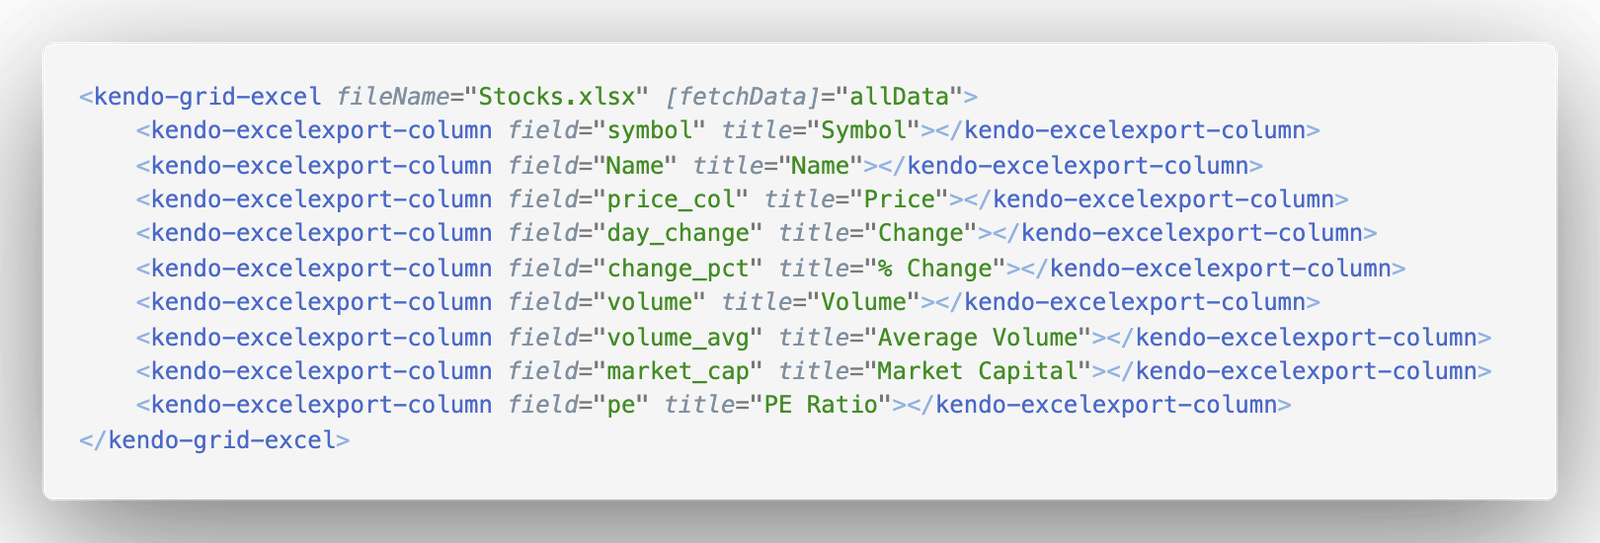Image resolution: width=1600 pixels, height=543 pixels.
Task: Click the "Stocks.xlsx" fileName value
Action: click(x=557, y=97)
